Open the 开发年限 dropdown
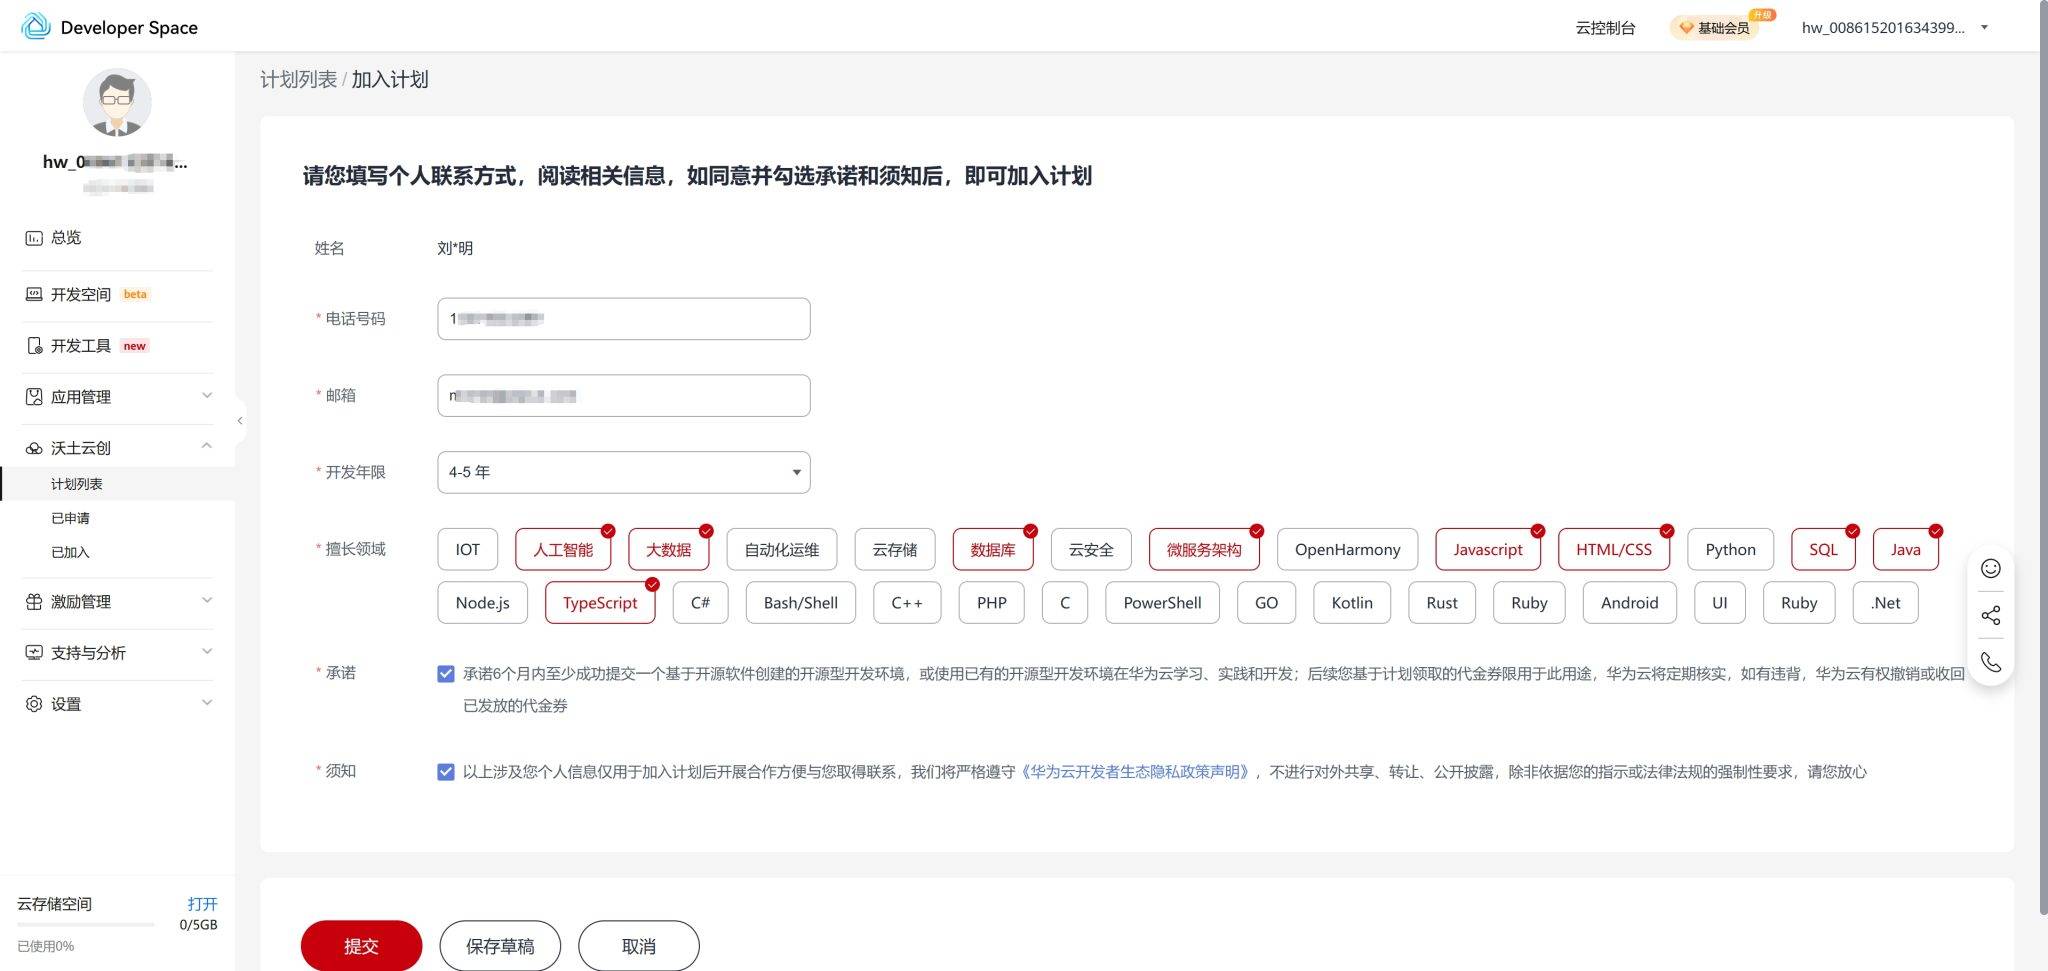2048x971 pixels. click(x=623, y=472)
